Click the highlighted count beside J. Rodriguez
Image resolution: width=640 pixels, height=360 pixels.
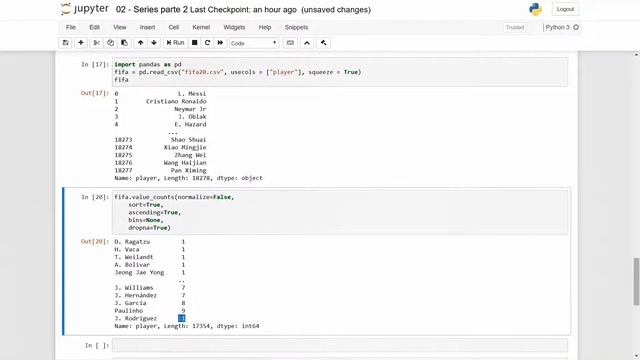[x=182, y=318]
